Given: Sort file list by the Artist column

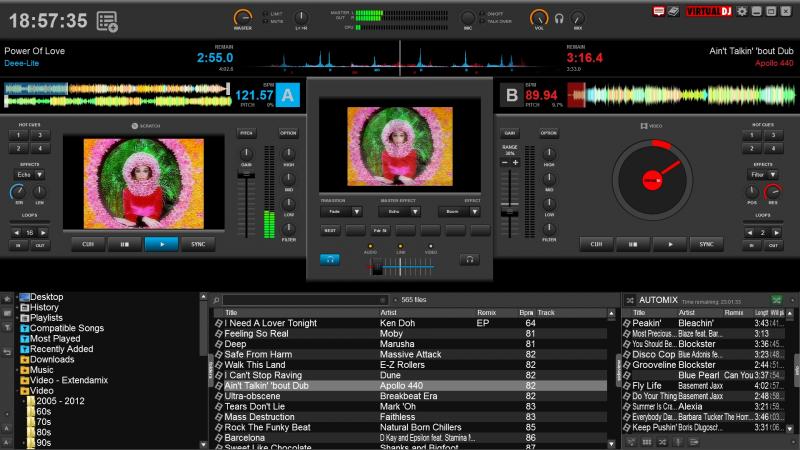Looking at the screenshot, I should (x=388, y=312).
